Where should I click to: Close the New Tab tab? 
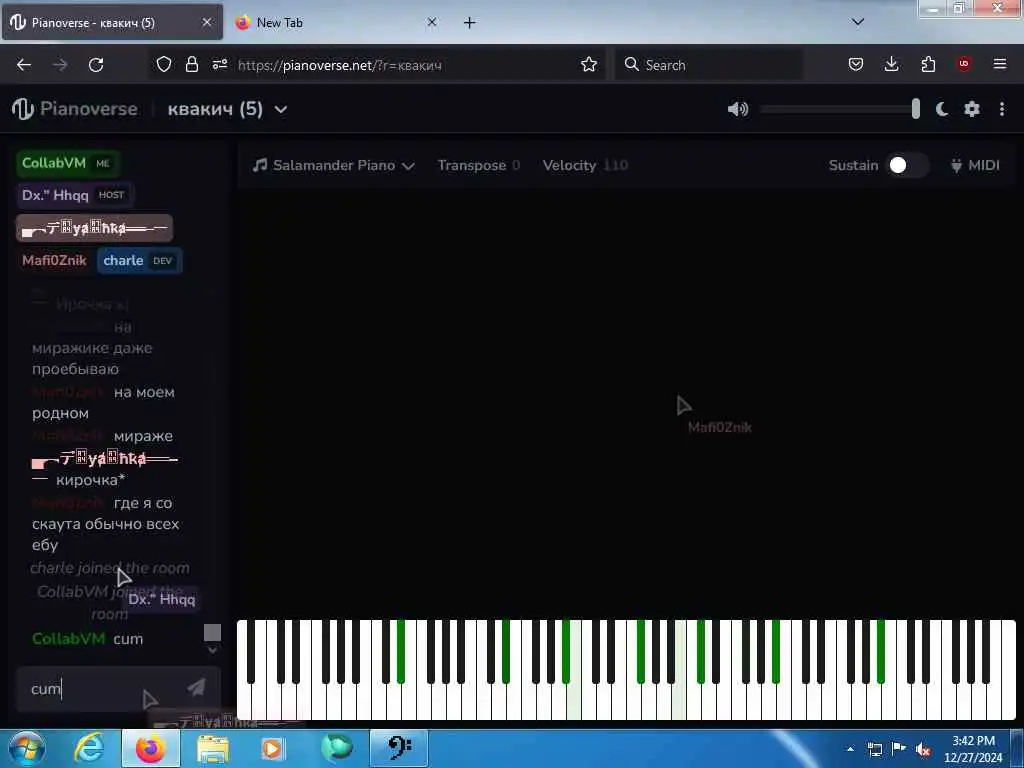[432, 22]
